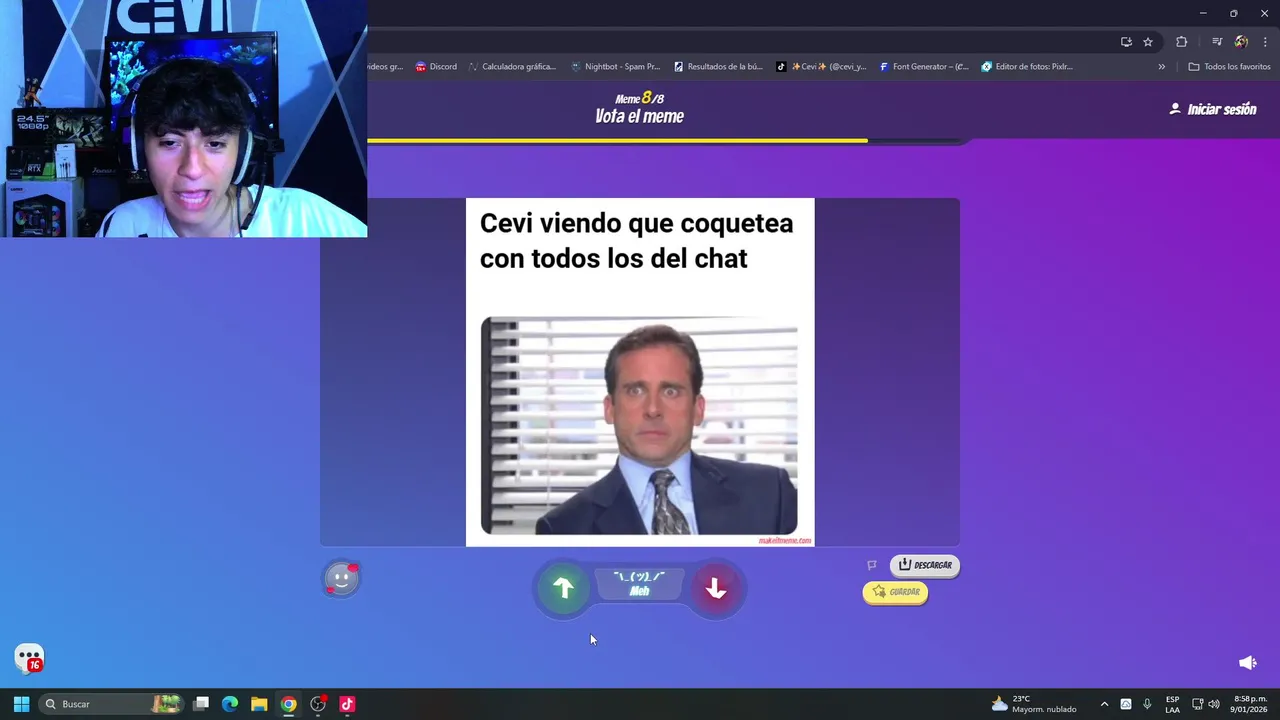Switch to Google Chrome on the taskbar

coord(288,704)
